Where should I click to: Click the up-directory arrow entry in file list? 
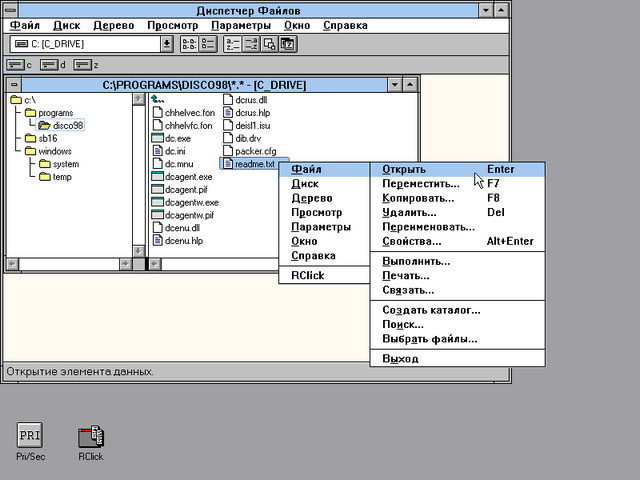[x=157, y=99]
